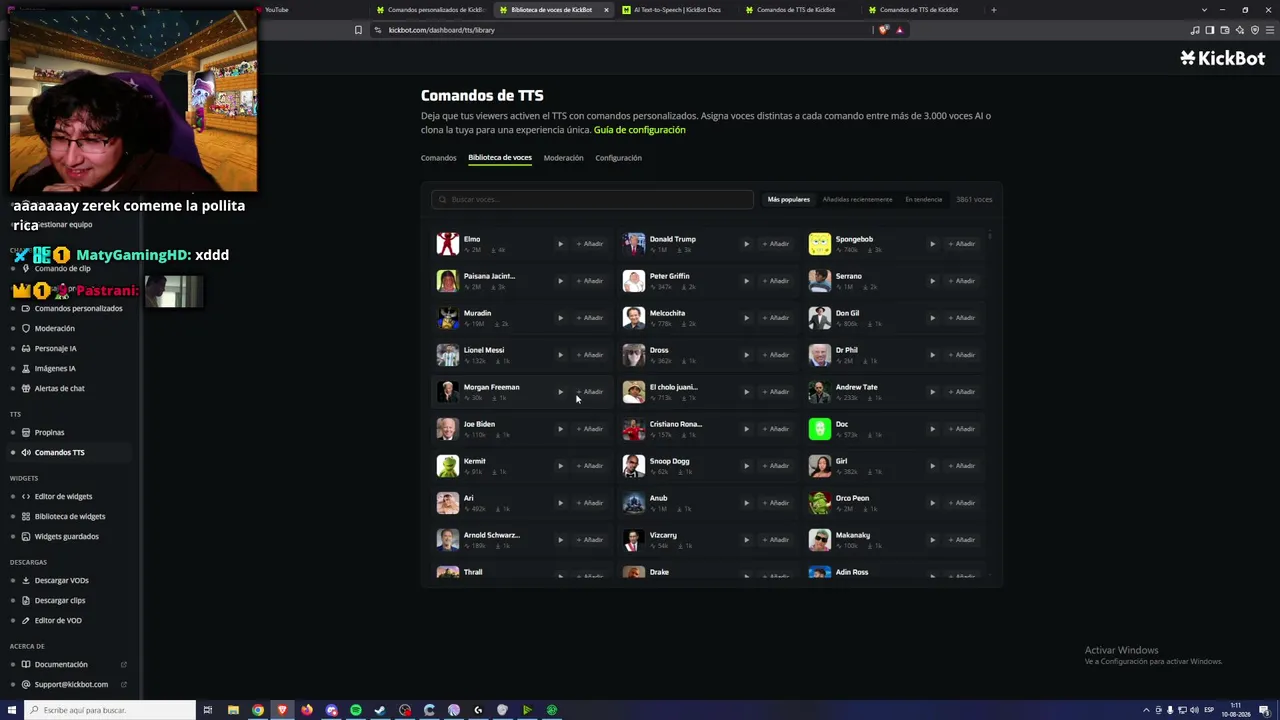This screenshot has height=720, width=1280.
Task: Add the Dross voice
Action: coord(776,355)
